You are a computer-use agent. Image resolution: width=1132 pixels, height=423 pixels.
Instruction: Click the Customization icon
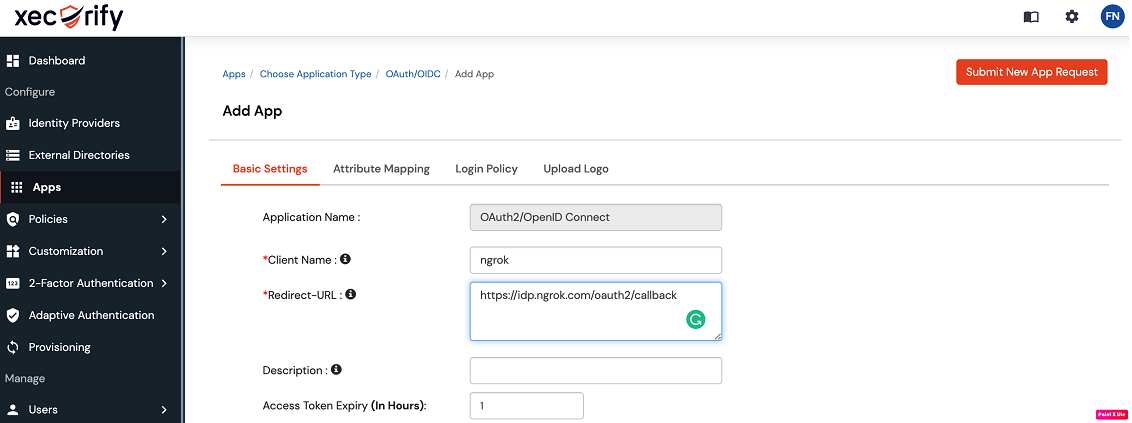(12, 251)
